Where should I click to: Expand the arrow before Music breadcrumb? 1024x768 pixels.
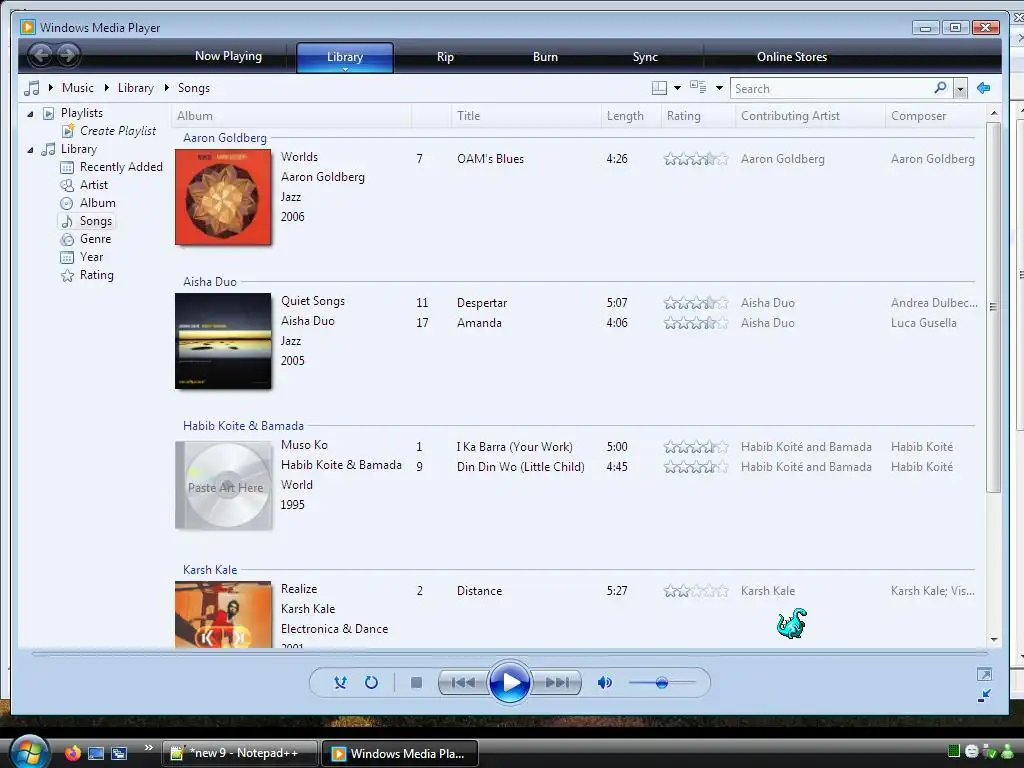[x=50, y=88]
